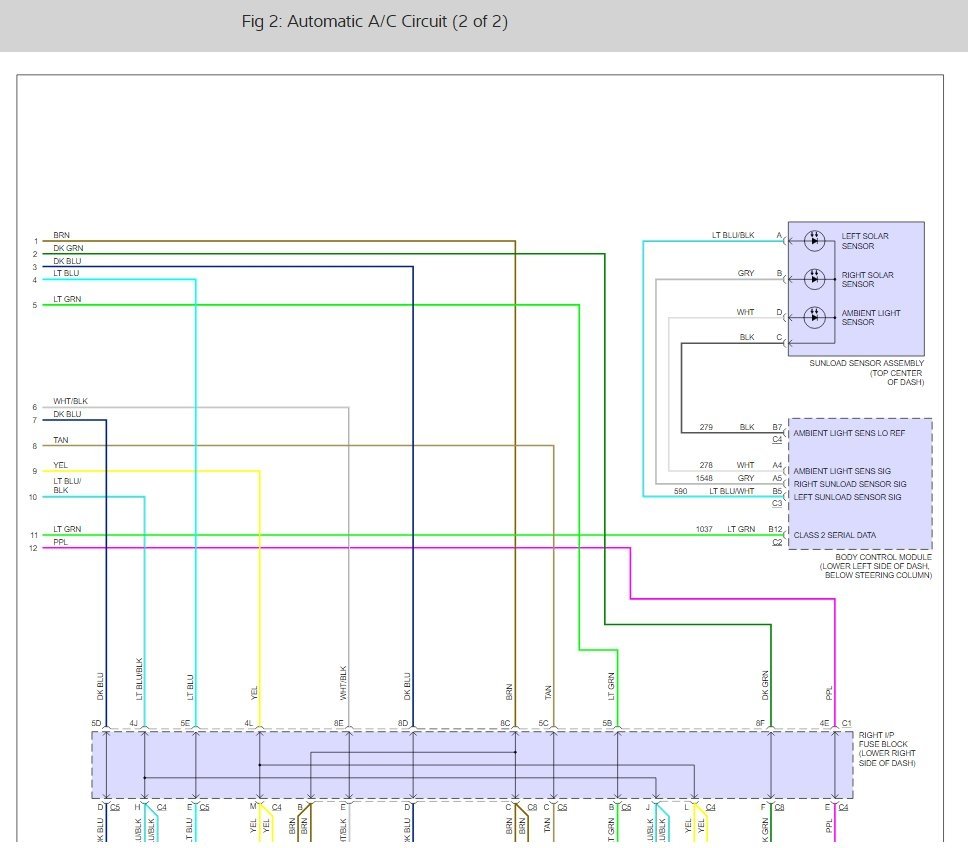
Task: Click the LT BLU/BLK label at sunload pin A
Action: coord(733,235)
